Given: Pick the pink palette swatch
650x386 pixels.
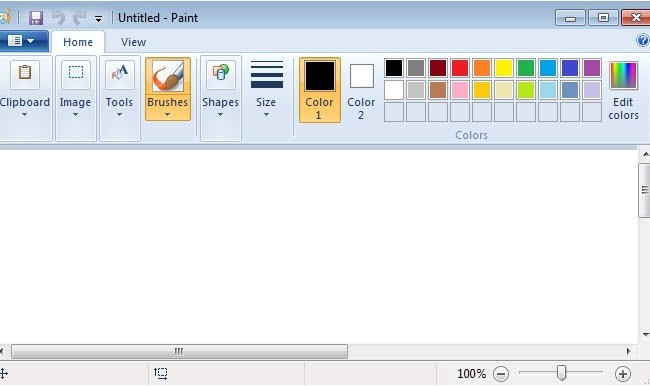Looking at the screenshot, I should click(x=460, y=90).
